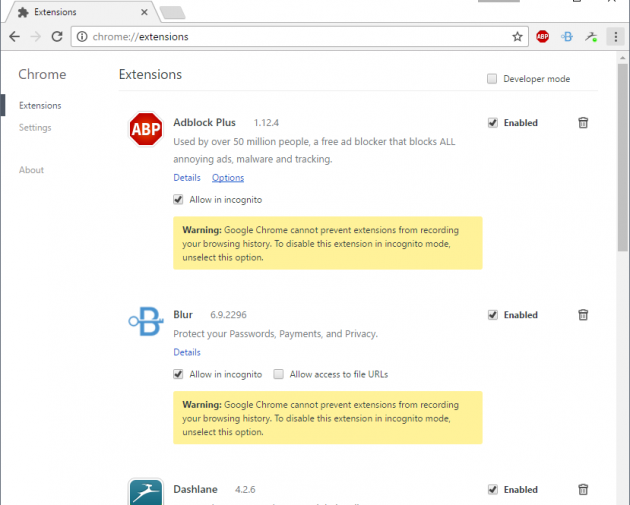Viewport: 630px width, 505px height.
Task: Select Extensions in Chrome sidebar
Action: click(40, 105)
